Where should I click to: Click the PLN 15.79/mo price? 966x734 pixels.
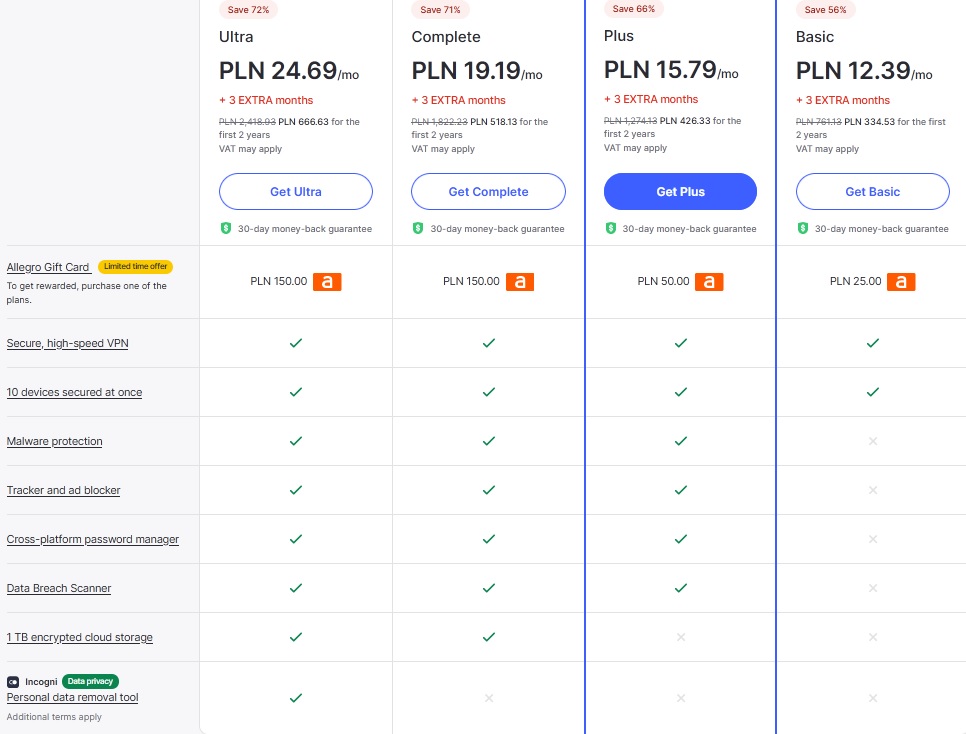tap(671, 70)
